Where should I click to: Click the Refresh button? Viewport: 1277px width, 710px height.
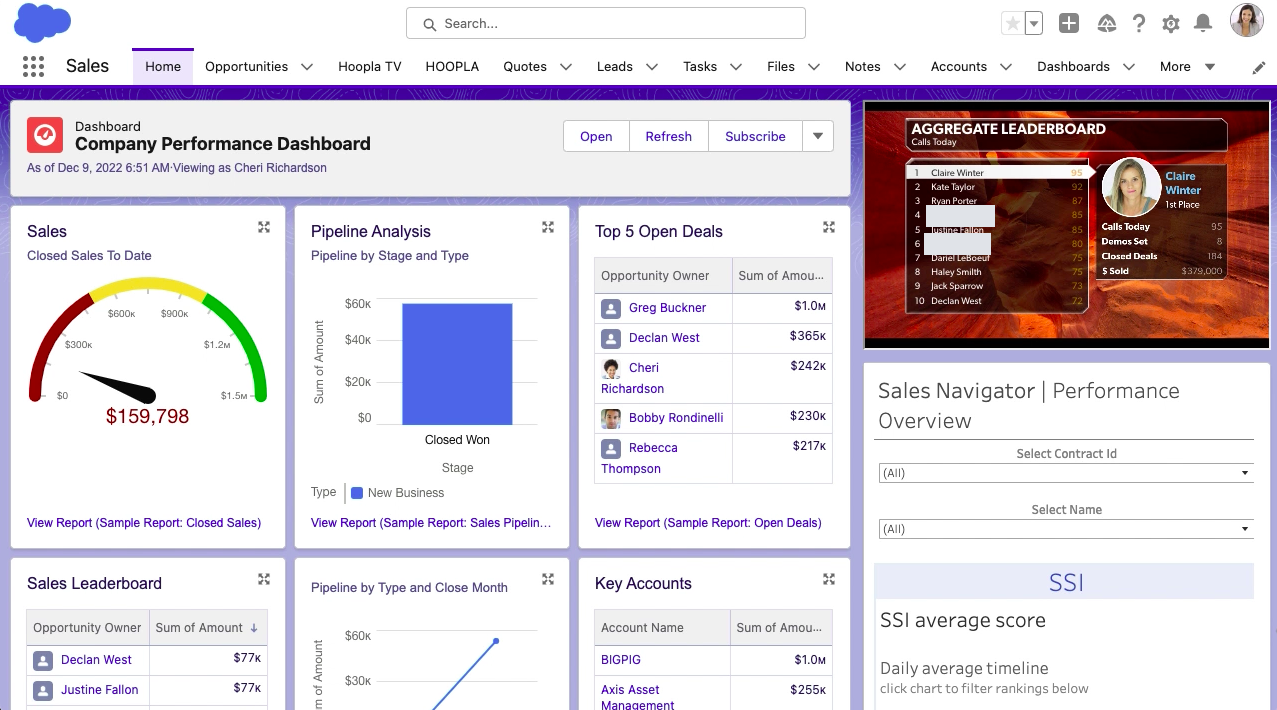(x=669, y=136)
